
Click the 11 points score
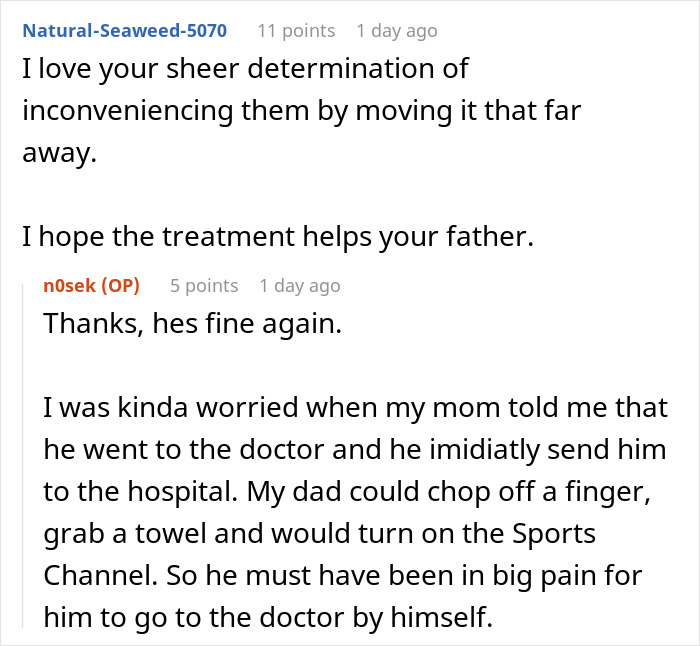click(296, 30)
